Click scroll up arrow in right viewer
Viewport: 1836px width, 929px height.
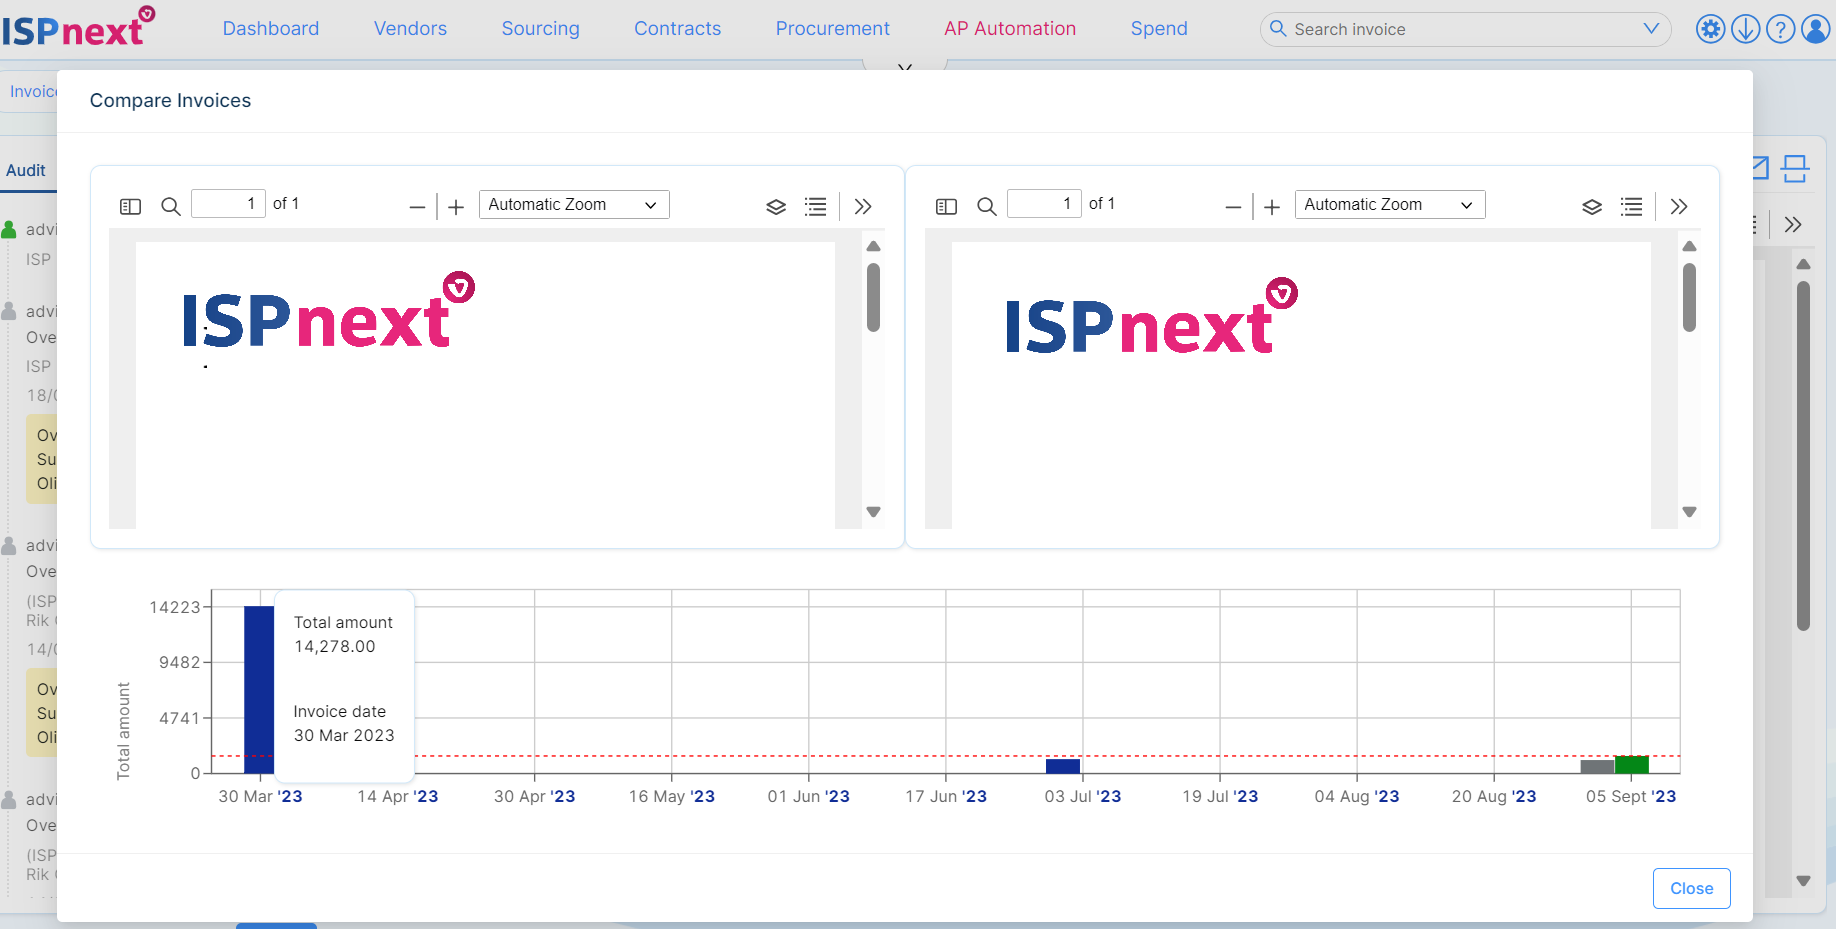pyautogui.click(x=1689, y=246)
